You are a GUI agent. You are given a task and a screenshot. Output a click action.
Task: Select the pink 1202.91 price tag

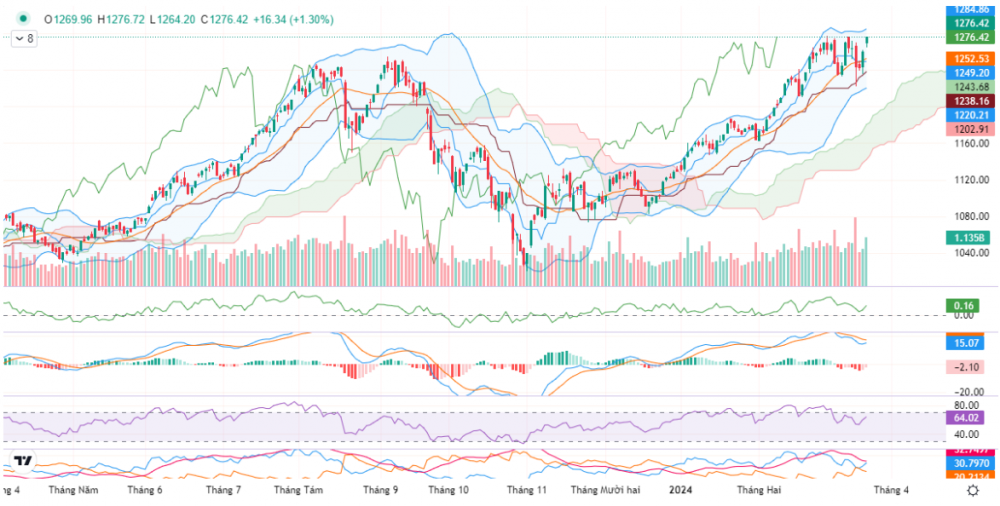point(970,129)
